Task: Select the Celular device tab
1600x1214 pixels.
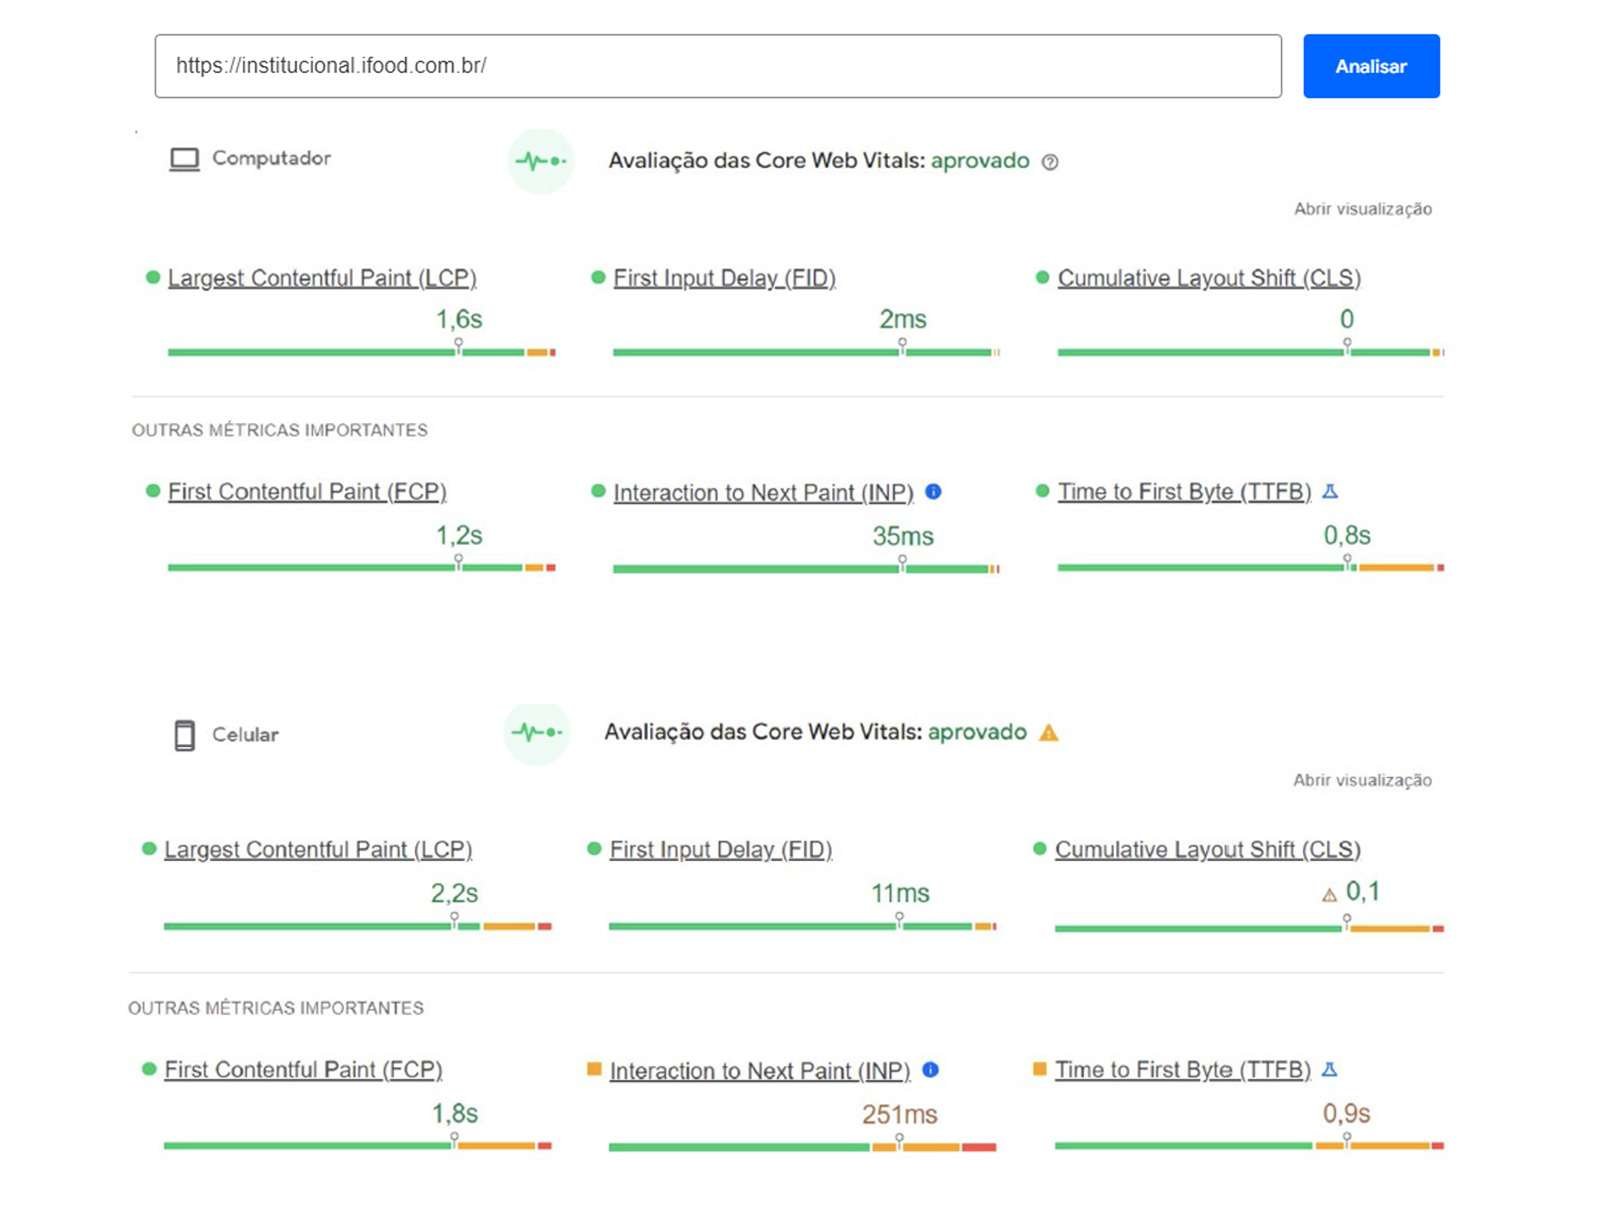Action: 226,735
